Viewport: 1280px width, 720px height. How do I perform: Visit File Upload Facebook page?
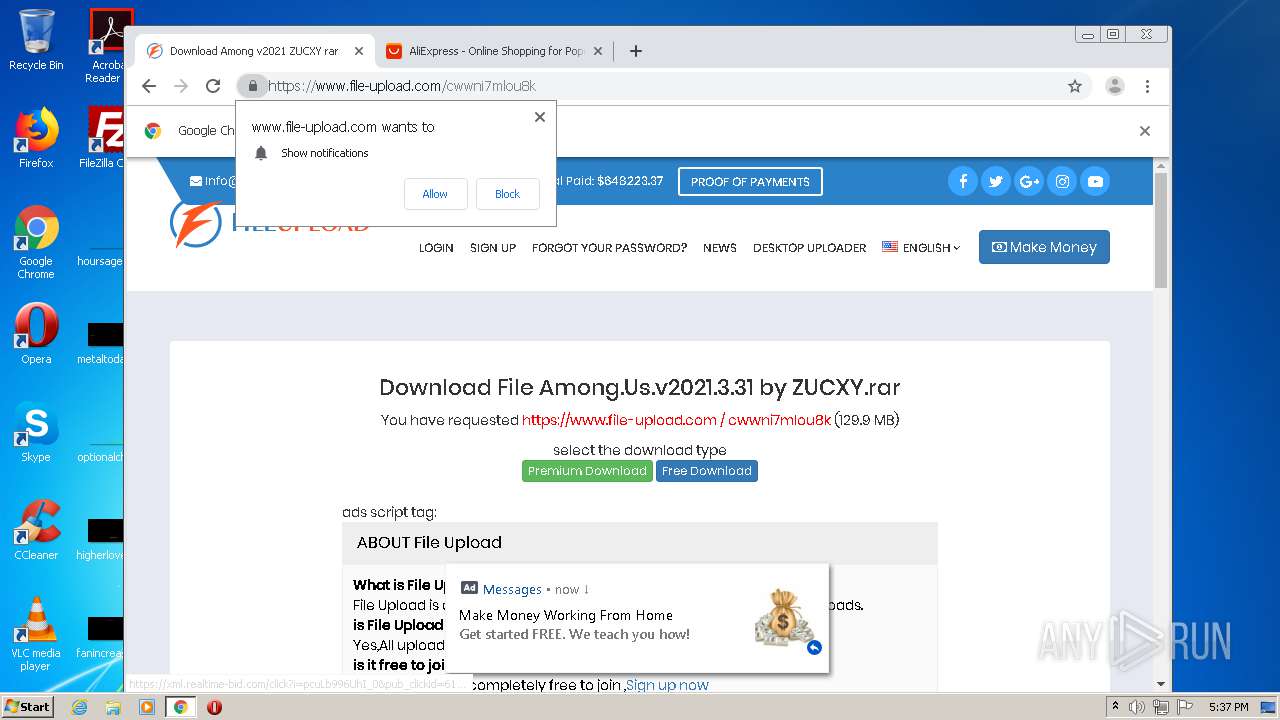962,181
